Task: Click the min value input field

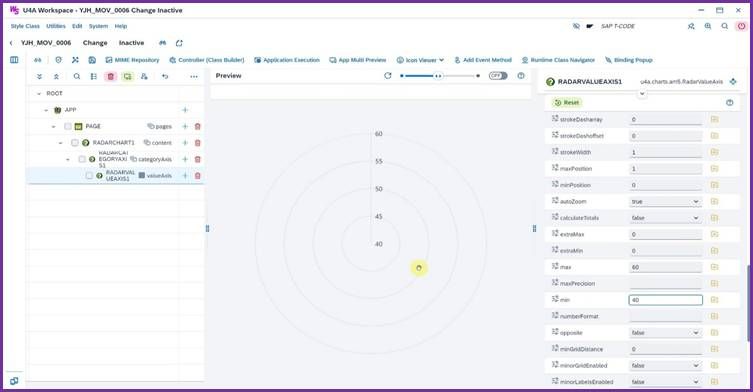Action: pyautogui.click(x=666, y=300)
